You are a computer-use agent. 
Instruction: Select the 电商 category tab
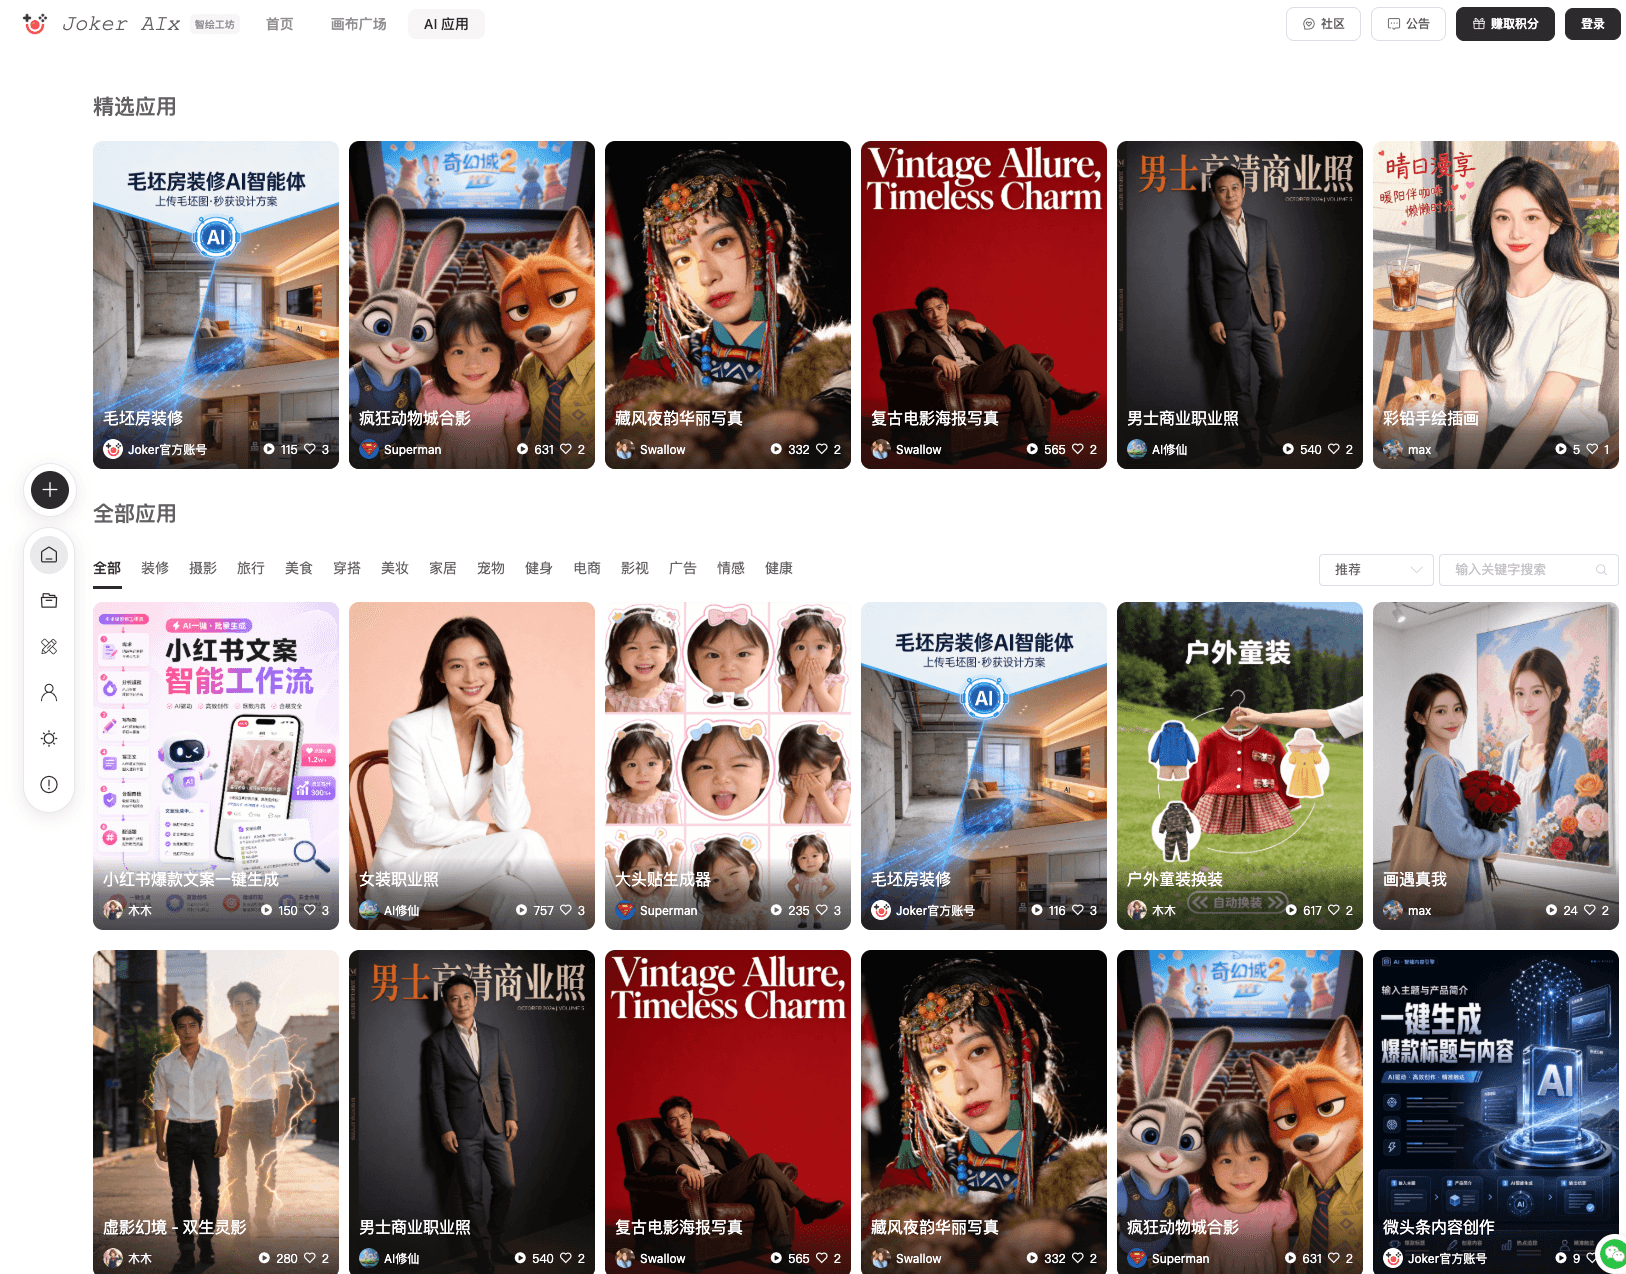coord(587,568)
